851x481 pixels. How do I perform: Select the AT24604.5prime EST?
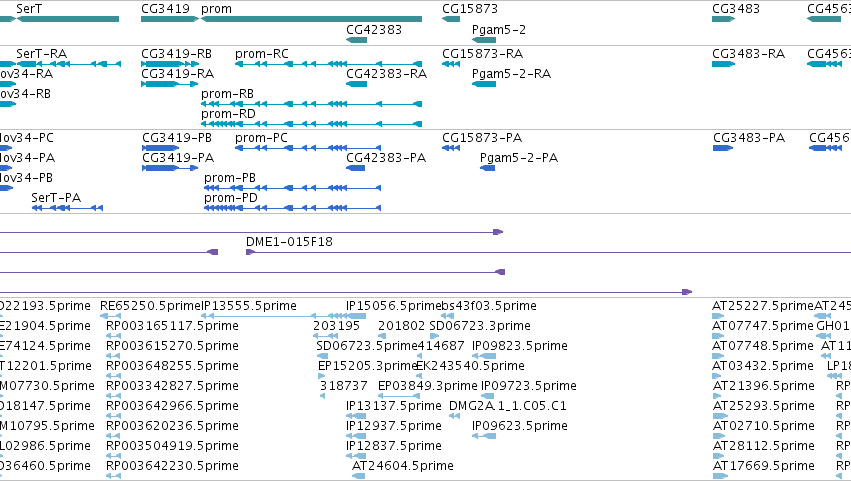click(x=358, y=476)
